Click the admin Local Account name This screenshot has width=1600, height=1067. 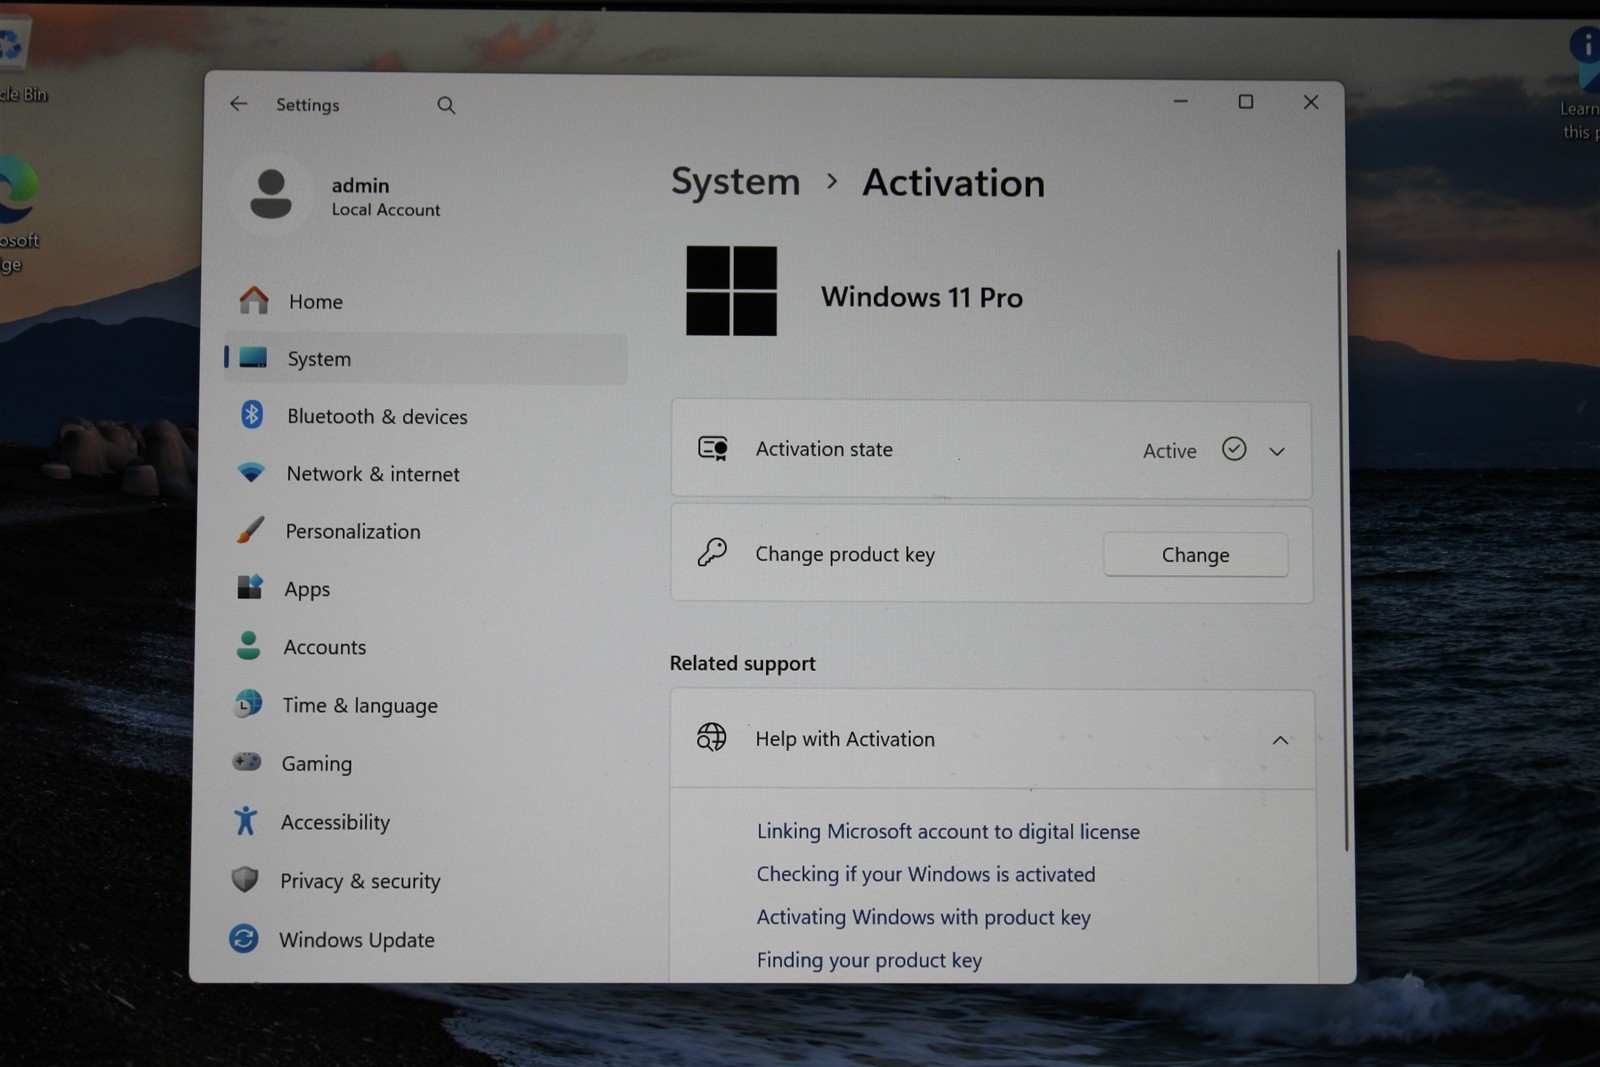pos(385,196)
